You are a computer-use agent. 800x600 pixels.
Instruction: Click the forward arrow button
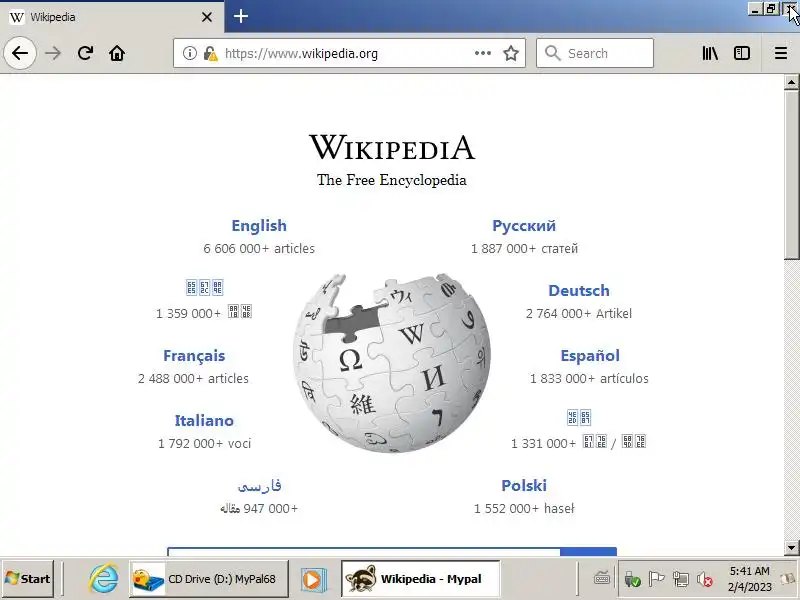tap(53, 53)
